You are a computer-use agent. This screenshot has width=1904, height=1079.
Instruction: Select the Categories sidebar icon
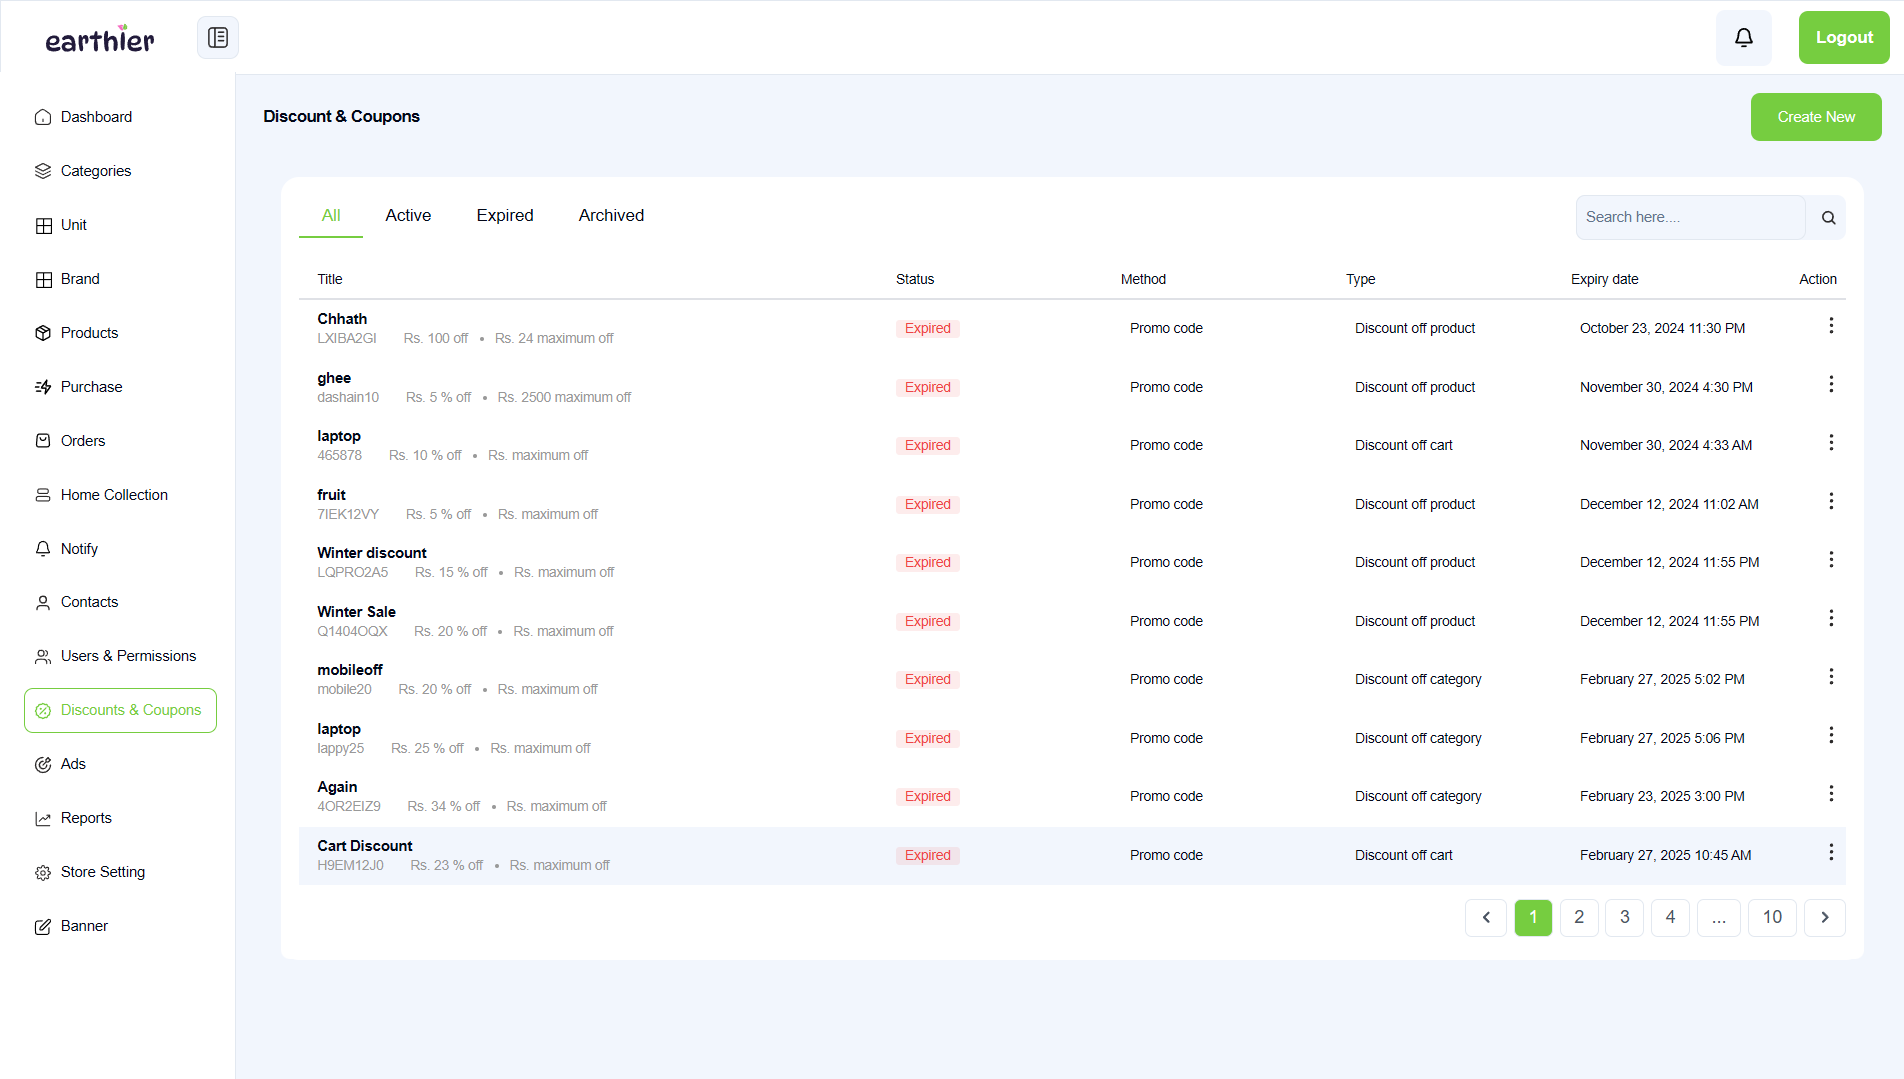(x=43, y=171)
